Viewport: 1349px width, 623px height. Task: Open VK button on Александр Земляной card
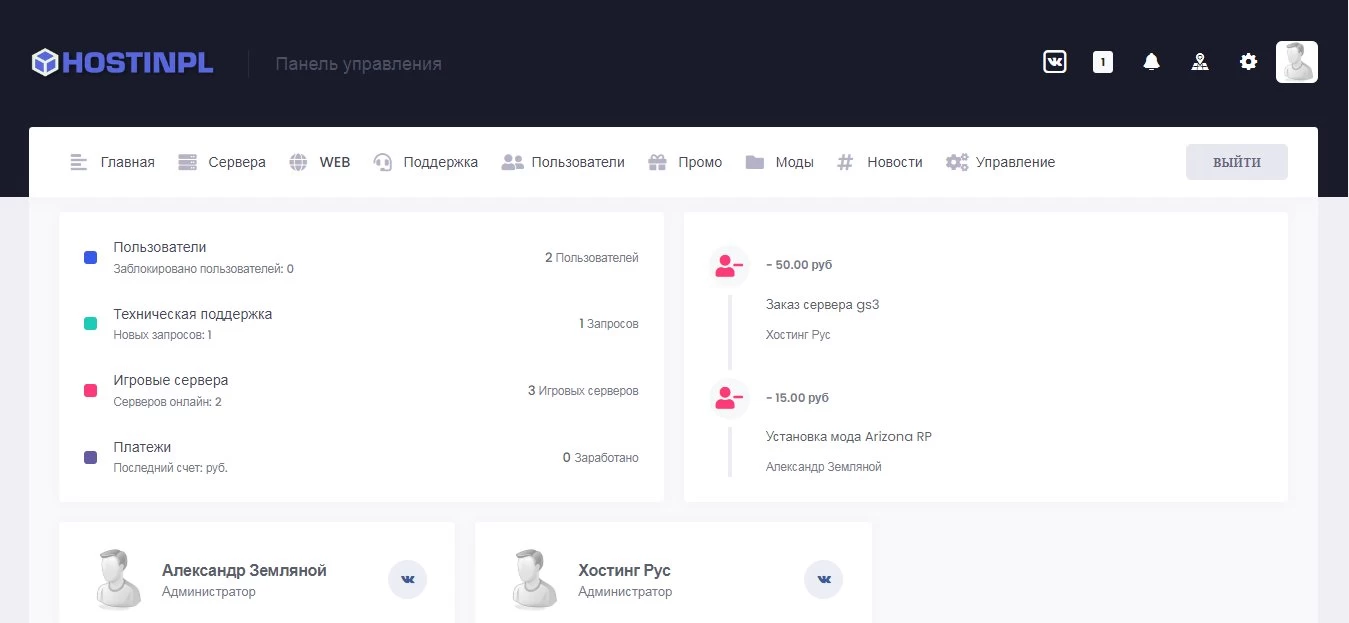click(408, 579)
